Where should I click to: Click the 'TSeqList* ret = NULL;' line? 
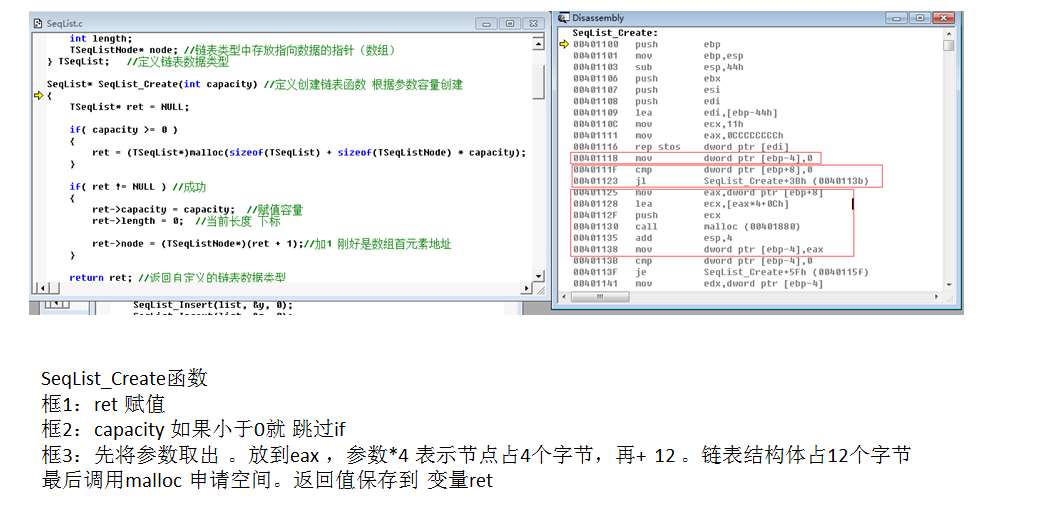click(x=129, y=107)
